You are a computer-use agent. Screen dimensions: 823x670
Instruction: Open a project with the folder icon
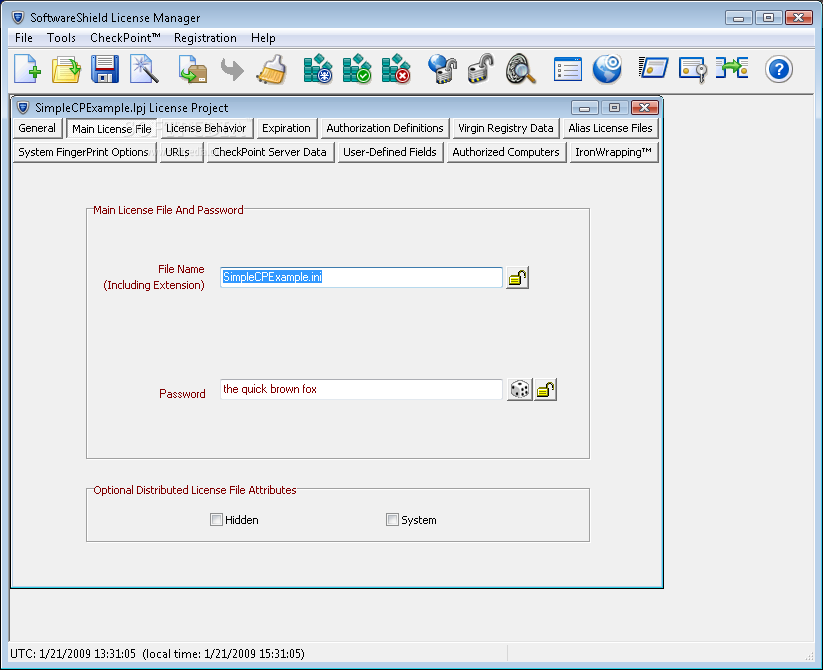coord(66,69)
